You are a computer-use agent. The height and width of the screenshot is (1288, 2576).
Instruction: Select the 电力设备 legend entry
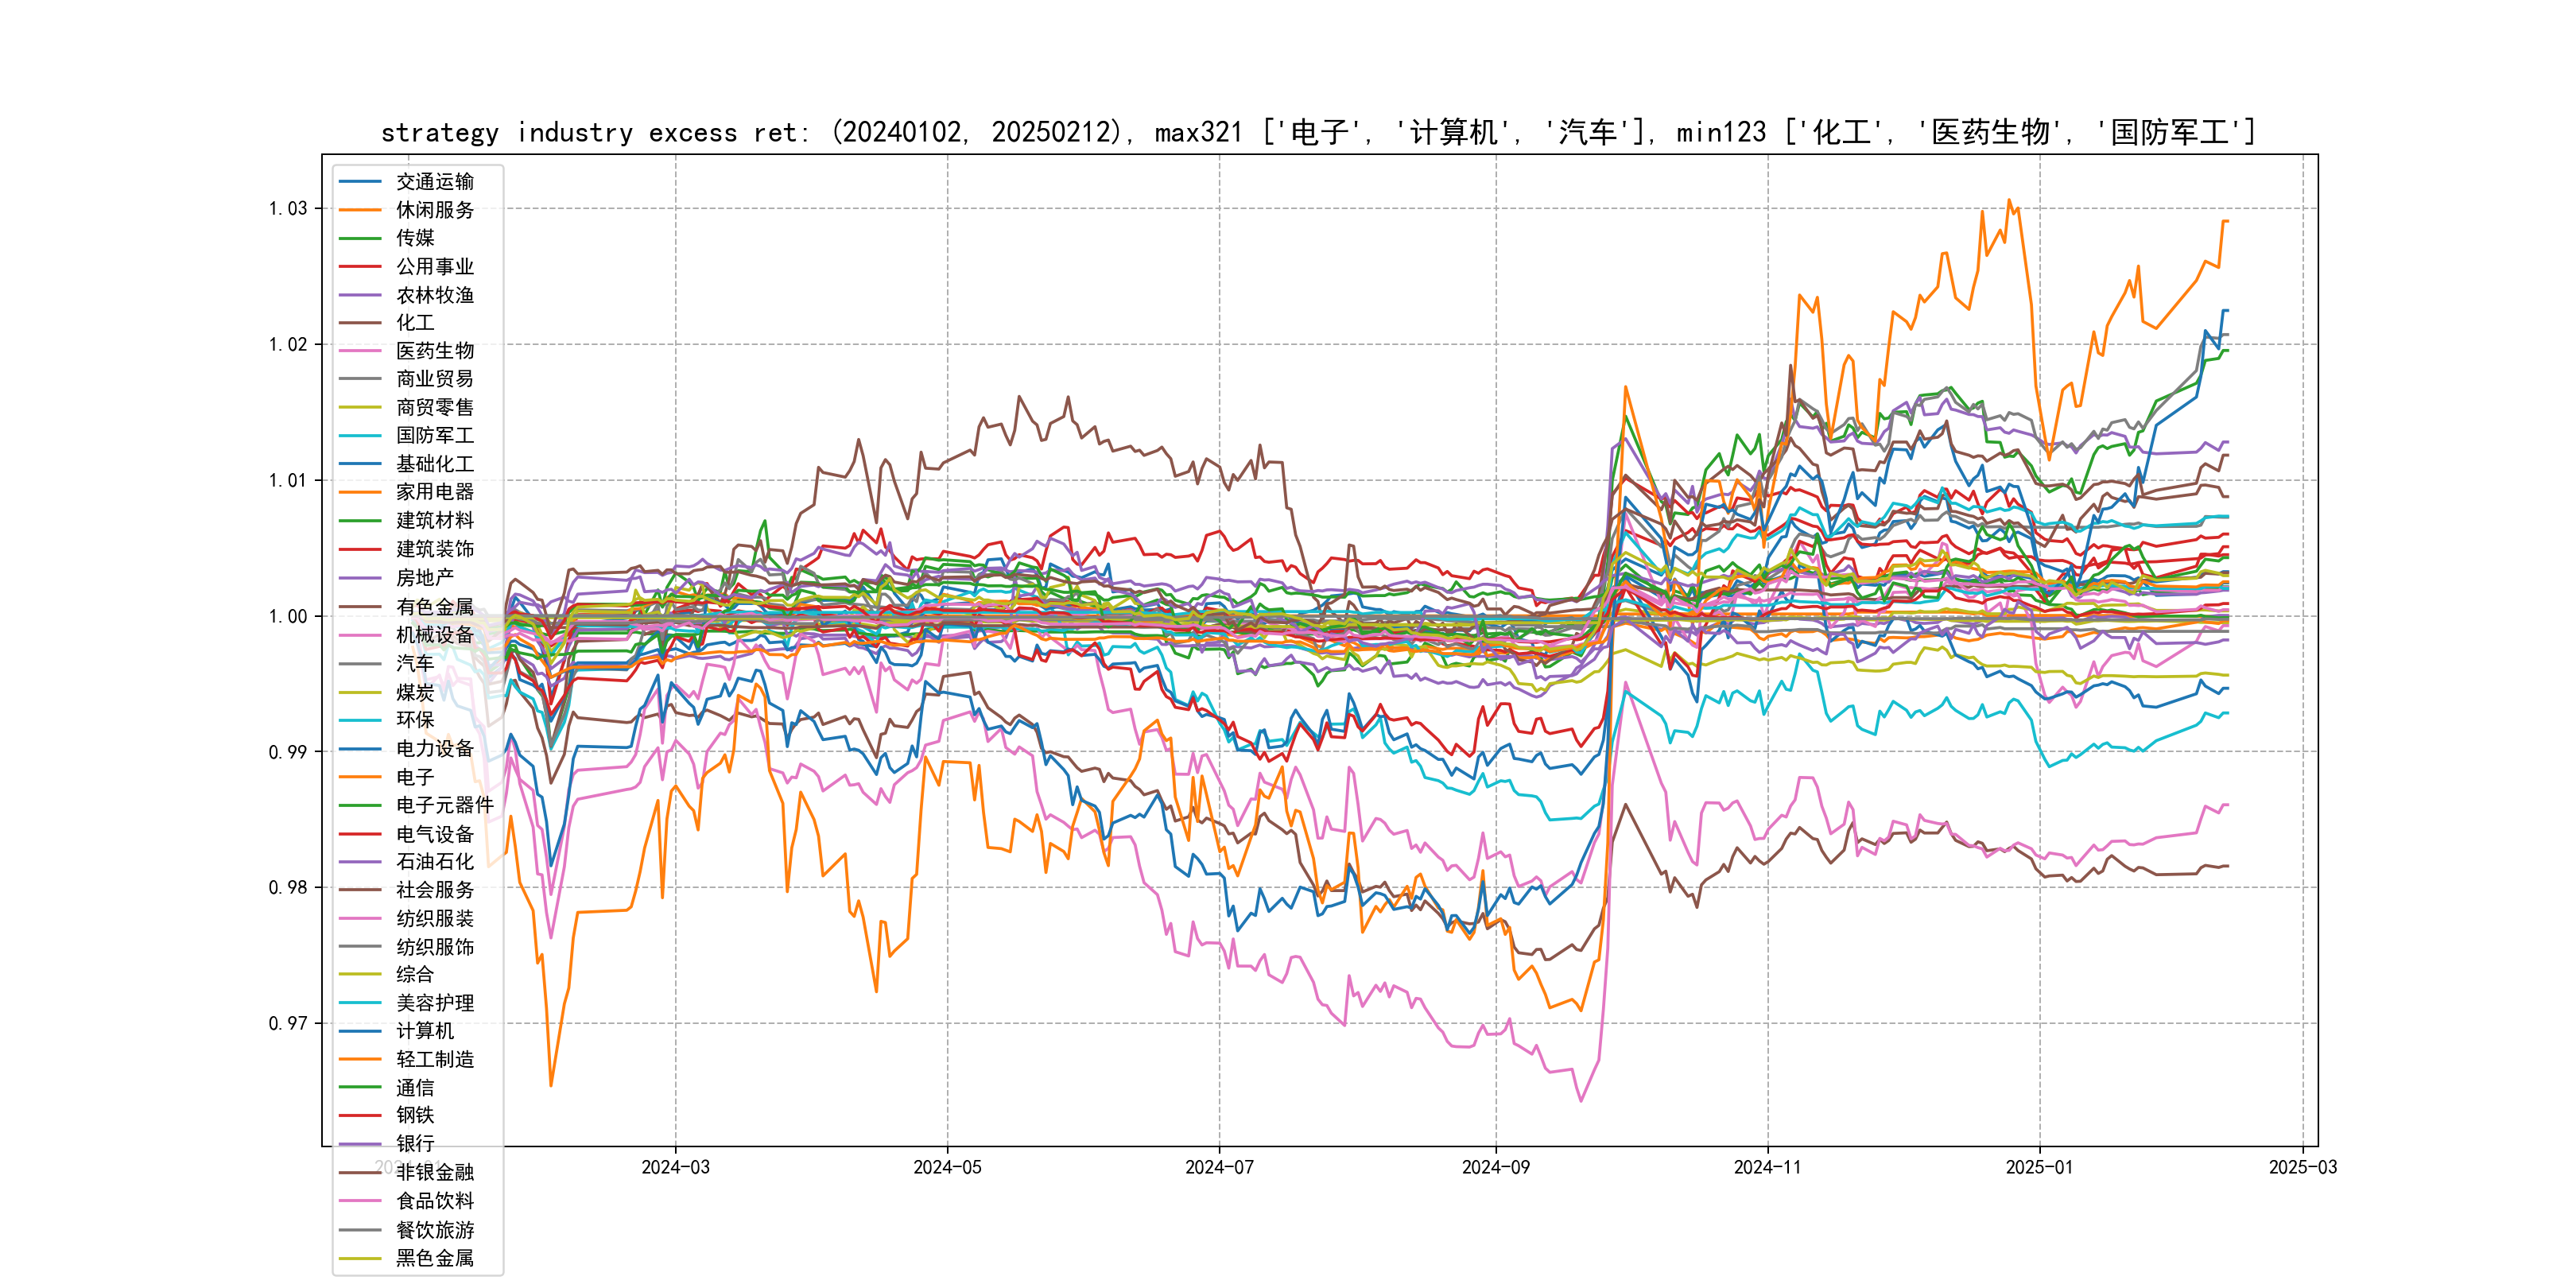pos(434,748)
